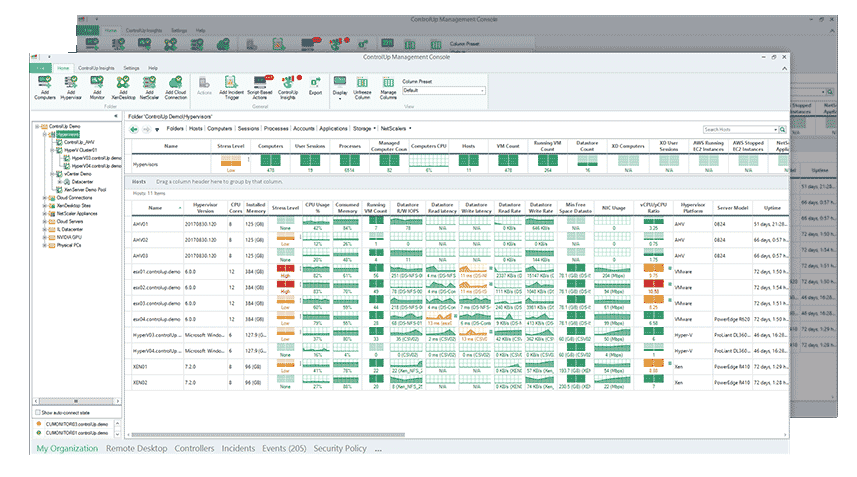Select the HyperV Cluster01 tree item

coord(80,150)
